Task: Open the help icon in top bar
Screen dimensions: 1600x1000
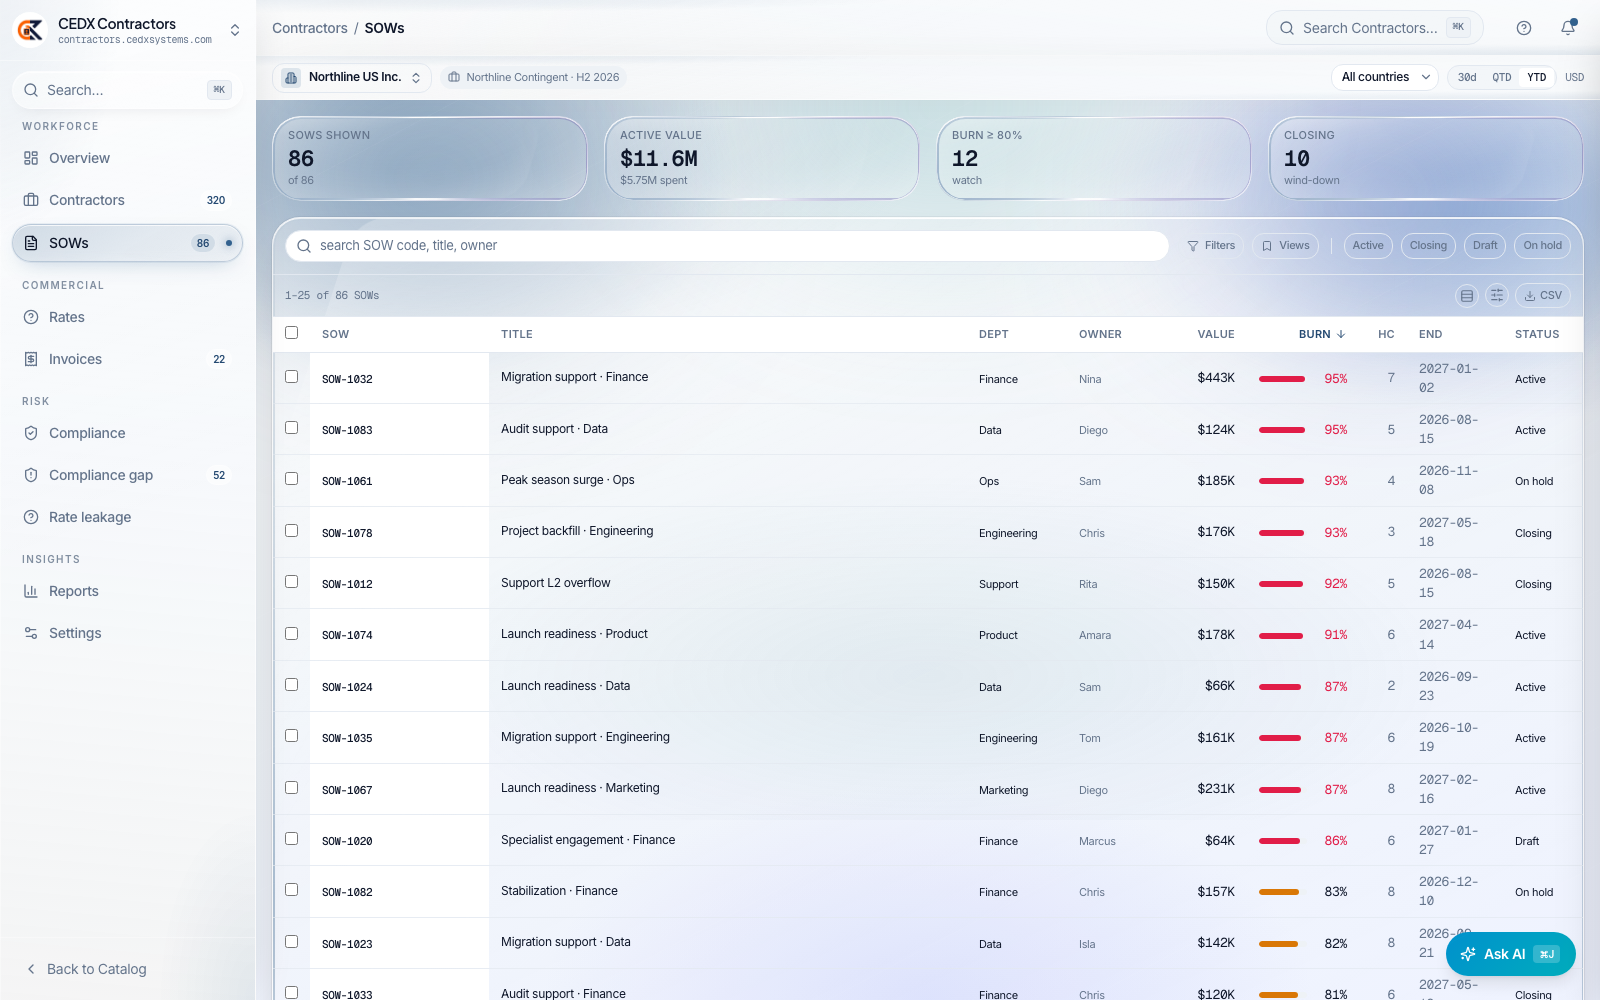Action: [x=1524, y=28]
